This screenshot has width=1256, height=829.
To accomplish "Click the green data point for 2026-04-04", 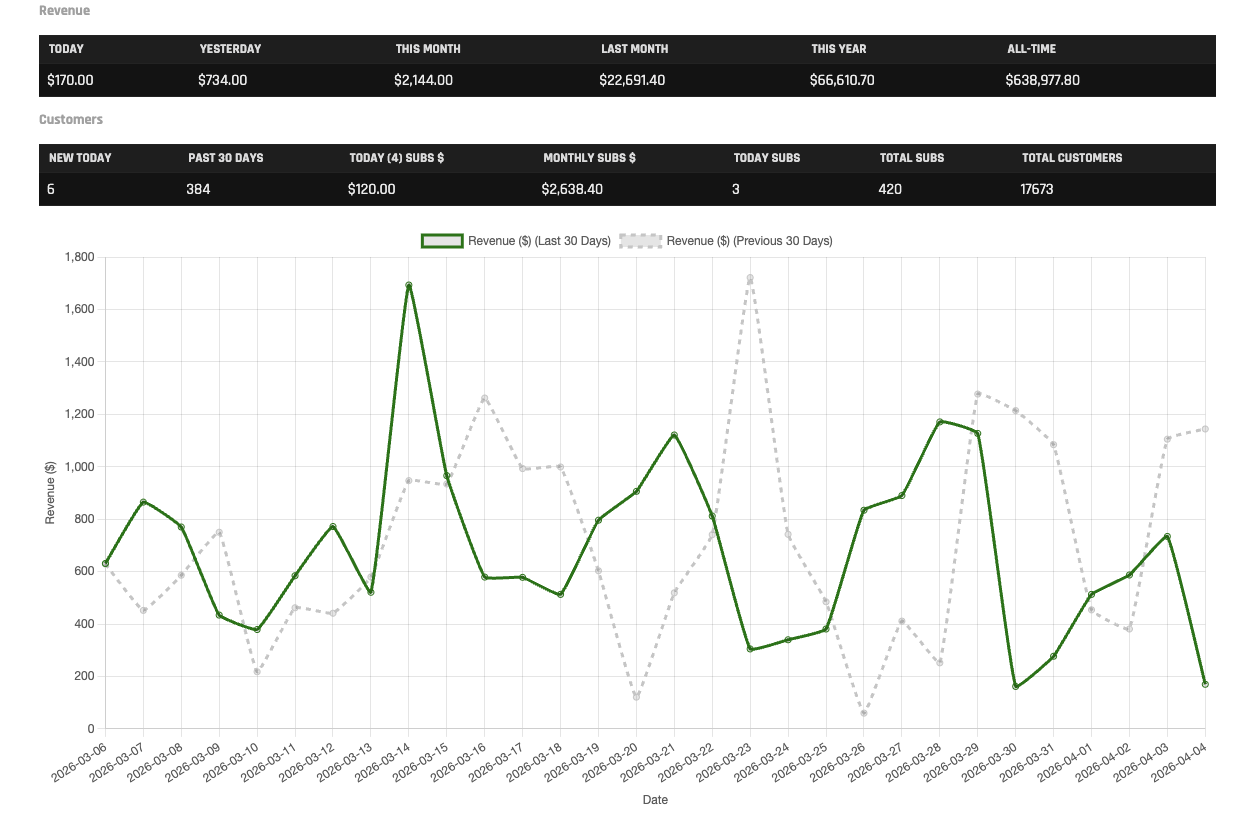I will (1205, 684).
